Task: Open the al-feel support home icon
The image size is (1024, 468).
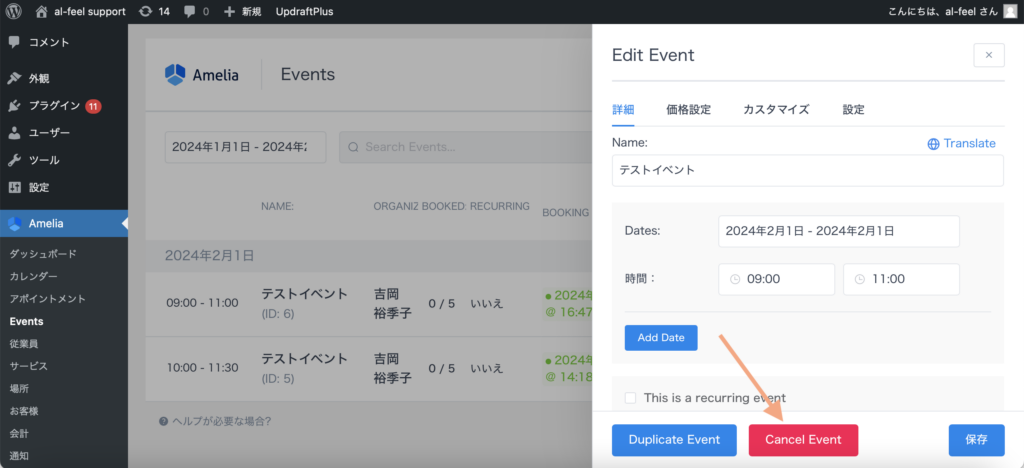Action: pyautogui.click(x=41, y=11)
